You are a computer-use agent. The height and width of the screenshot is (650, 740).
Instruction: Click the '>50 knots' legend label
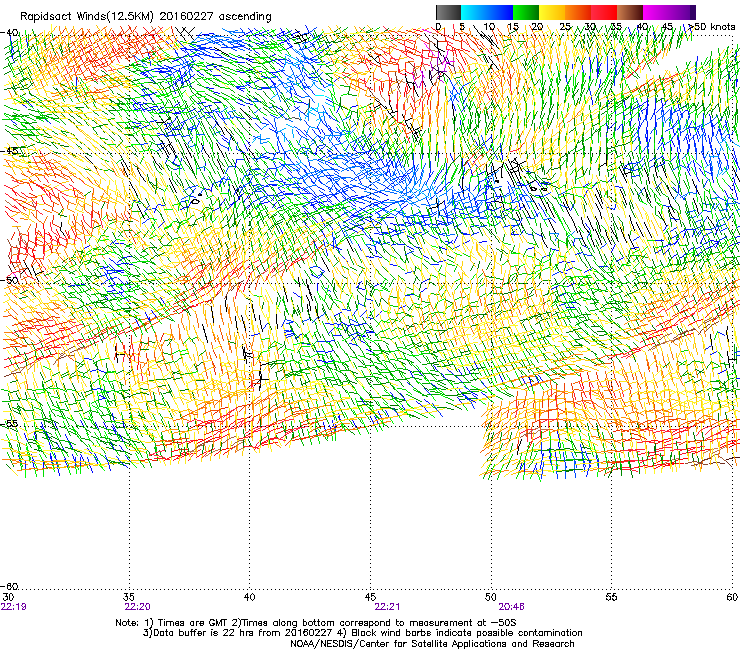click(712, 27)
